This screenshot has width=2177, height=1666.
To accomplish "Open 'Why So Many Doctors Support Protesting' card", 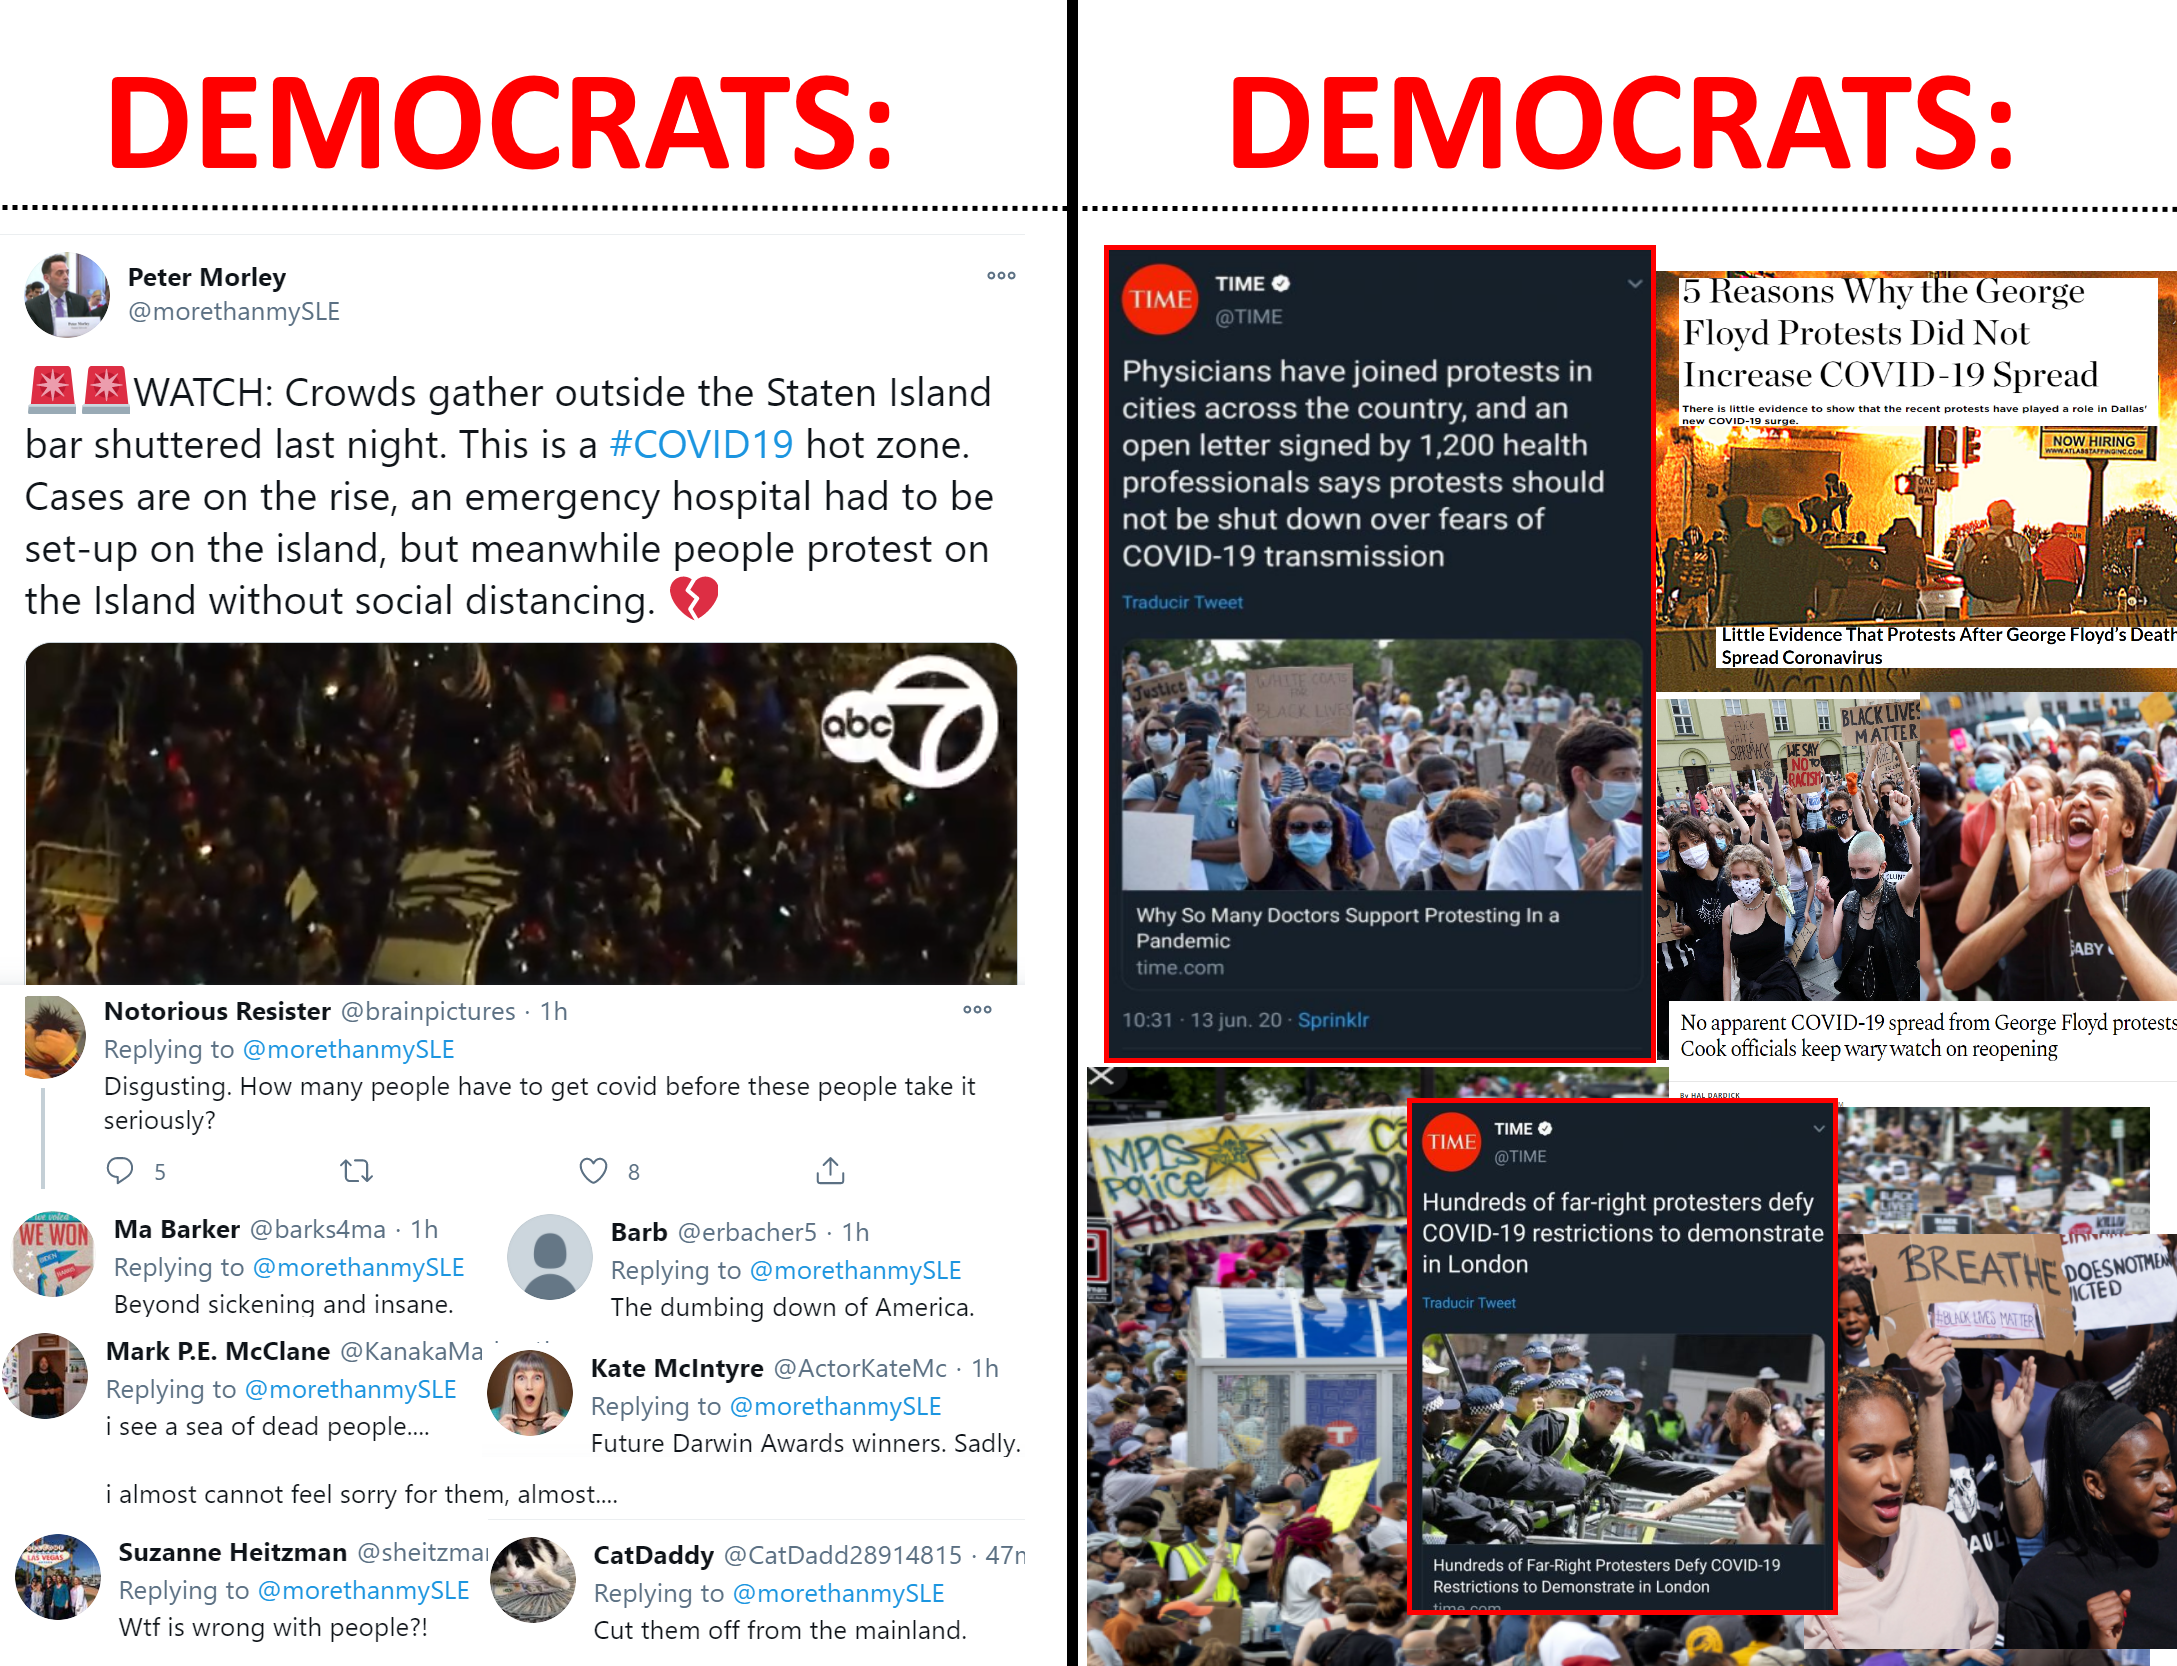I will click(1381, 814).
